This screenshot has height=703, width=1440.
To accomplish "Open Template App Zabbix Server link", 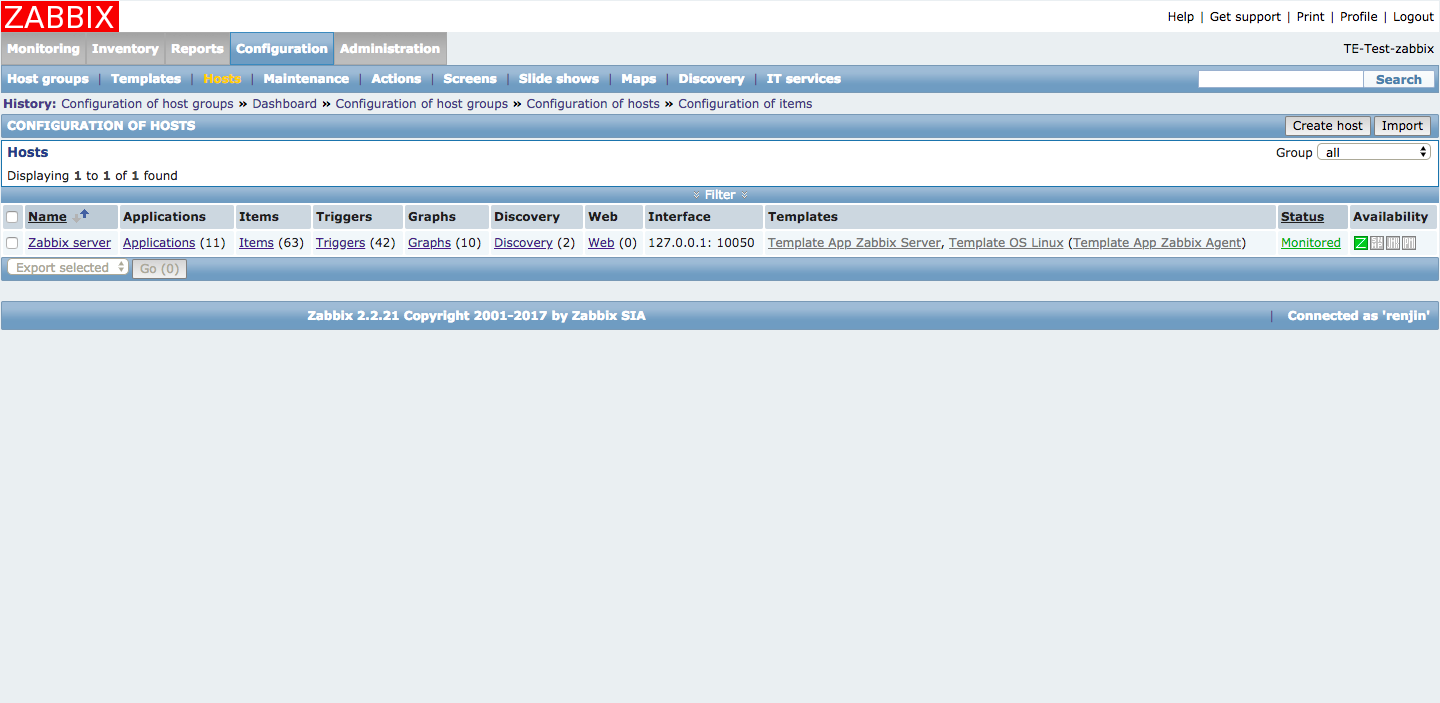I will click(x=854, y=243).
